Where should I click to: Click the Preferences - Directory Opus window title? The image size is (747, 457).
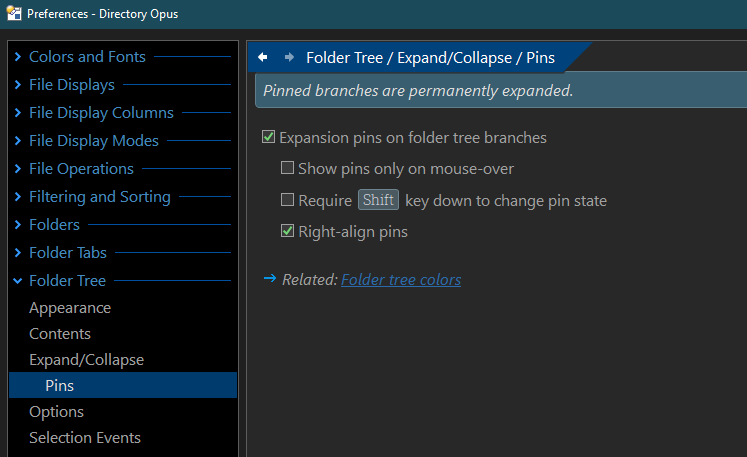102,14
